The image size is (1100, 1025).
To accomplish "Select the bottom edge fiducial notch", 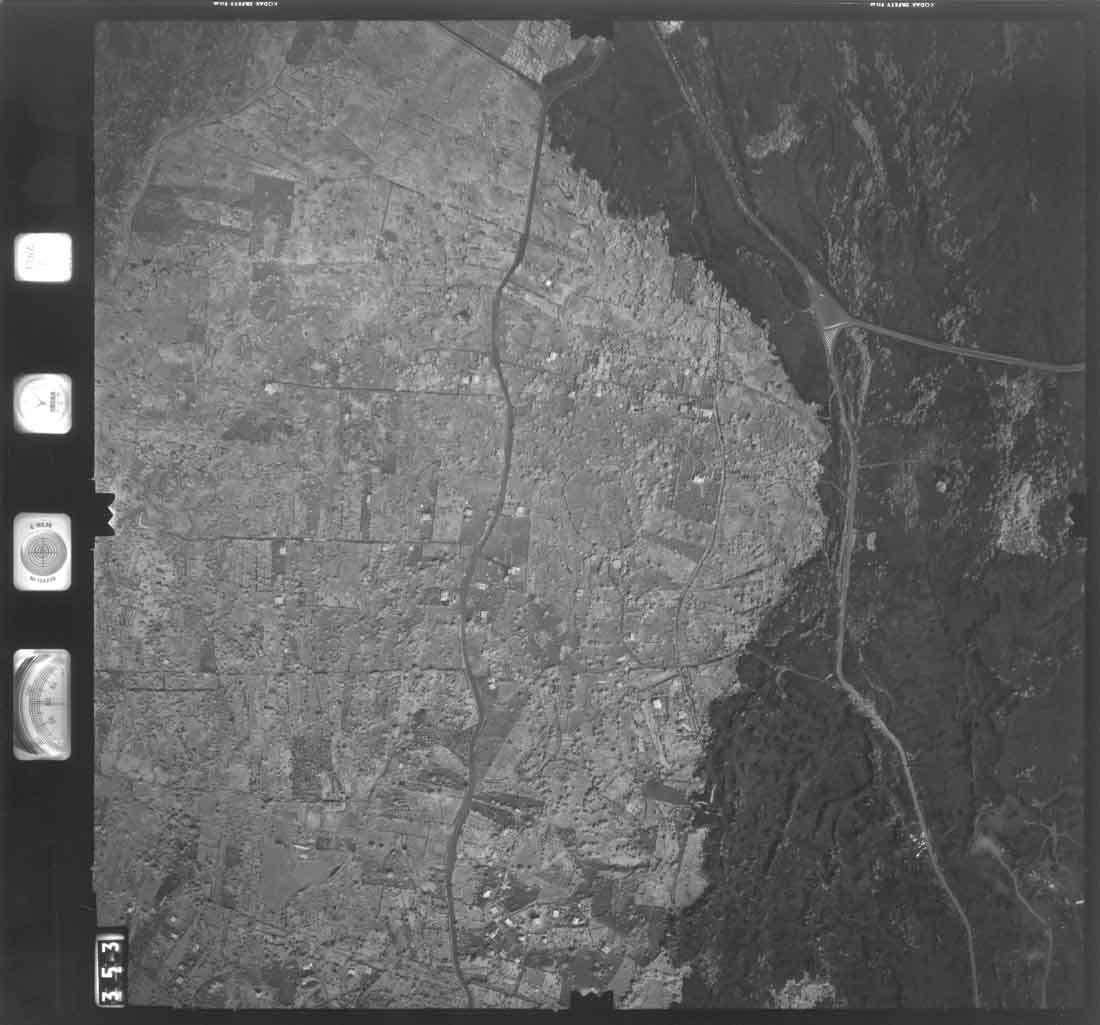I will click(591, 998).
